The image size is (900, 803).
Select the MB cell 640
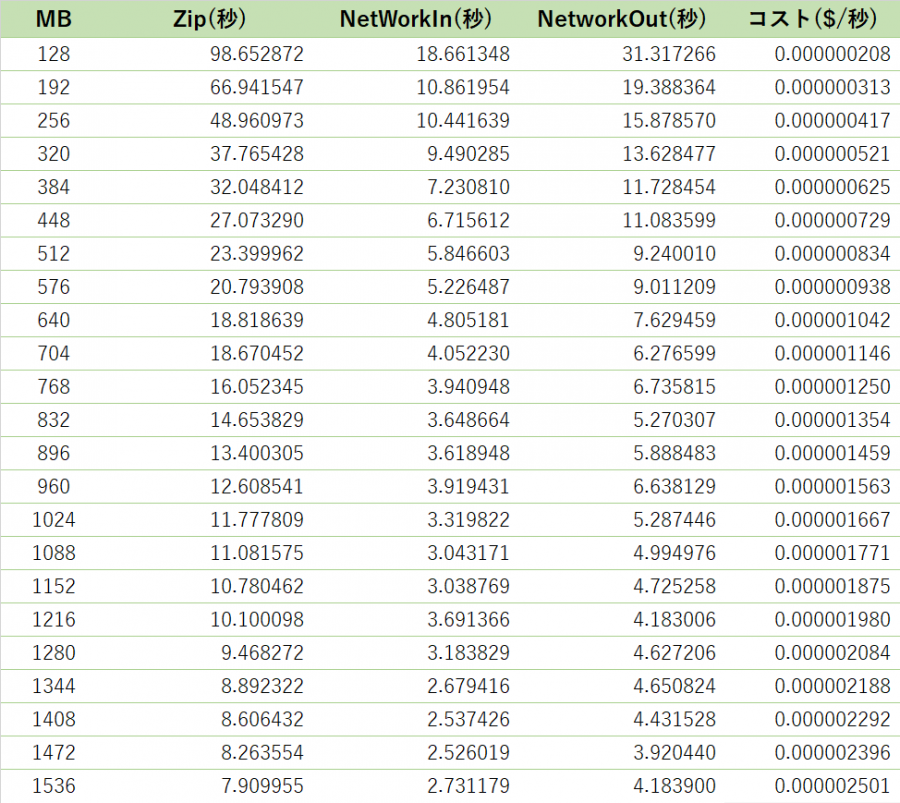pos(53,320)
